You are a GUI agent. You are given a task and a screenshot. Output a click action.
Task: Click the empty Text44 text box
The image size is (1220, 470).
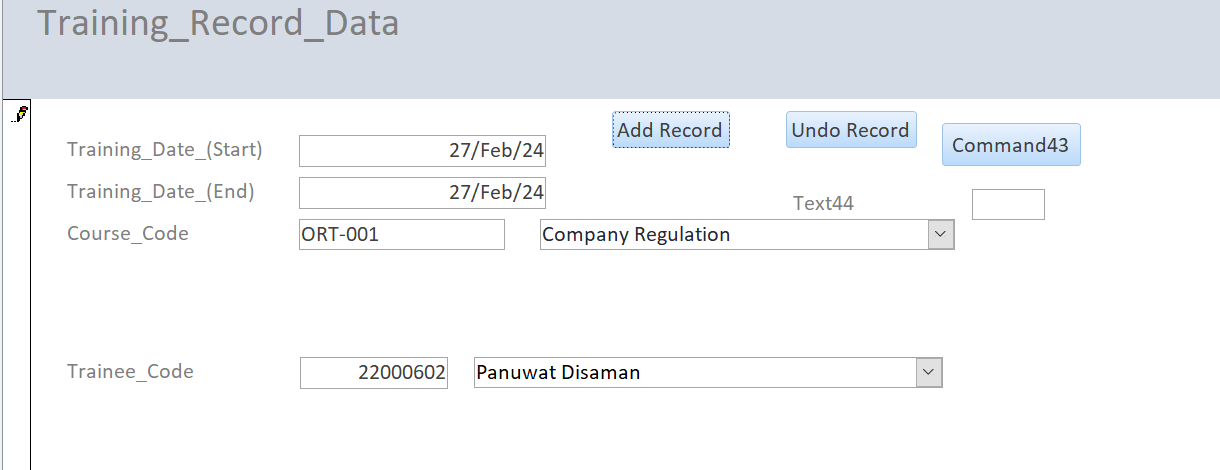pos(1008,204)
